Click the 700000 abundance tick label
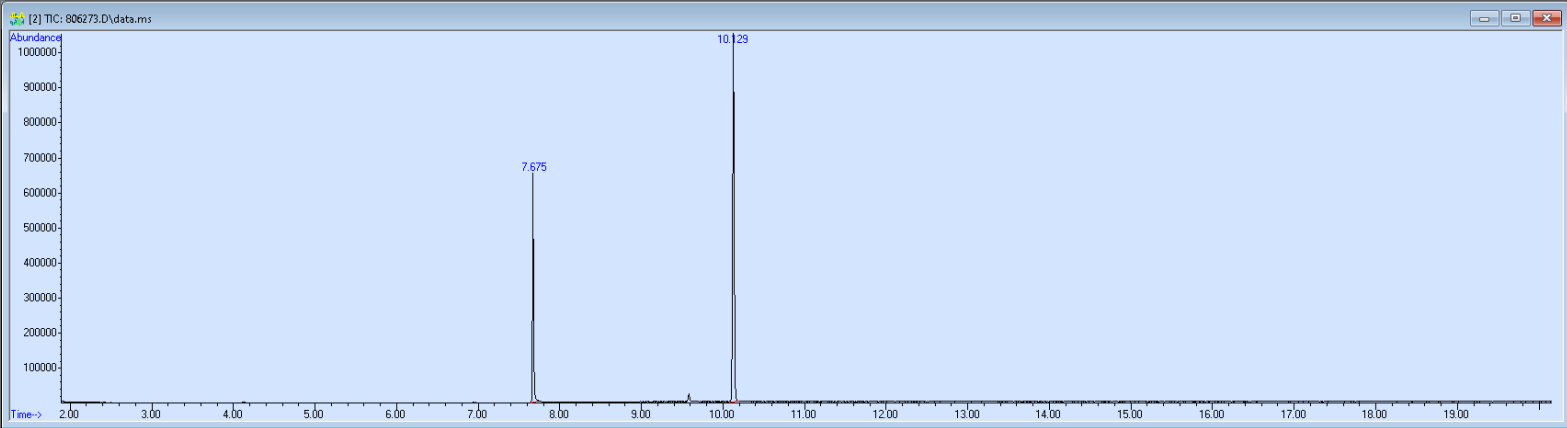1567x428 pixels. (38, 157)
